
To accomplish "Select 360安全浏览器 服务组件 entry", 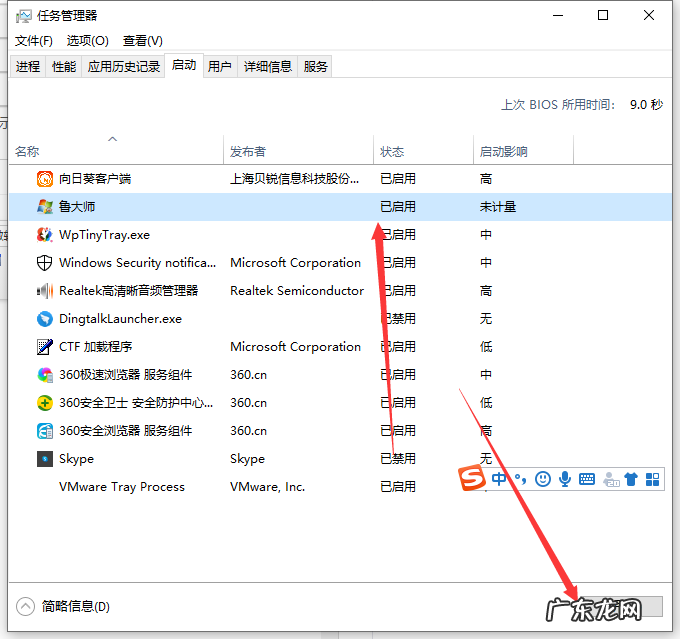I will point(125,431).
